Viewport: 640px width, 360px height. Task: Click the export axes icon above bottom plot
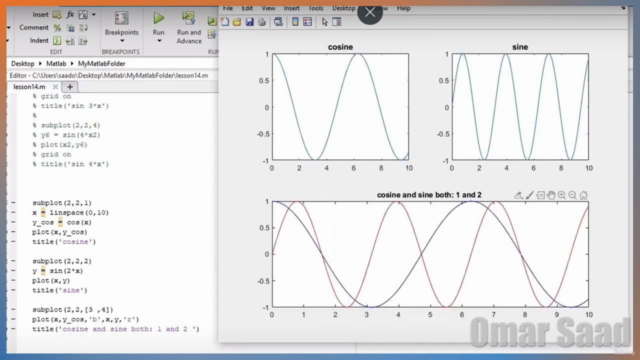[x=518, y=195]
